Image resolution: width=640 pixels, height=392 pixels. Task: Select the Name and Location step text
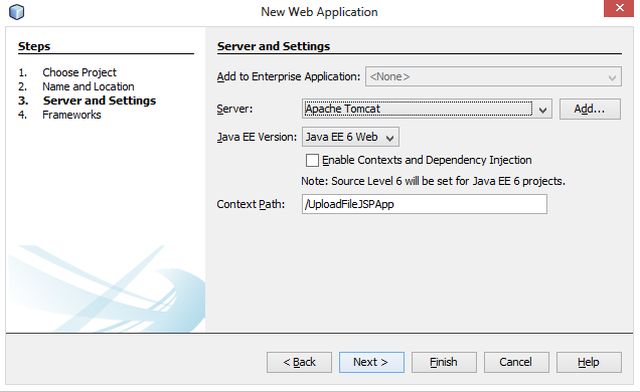pos(88,87)
